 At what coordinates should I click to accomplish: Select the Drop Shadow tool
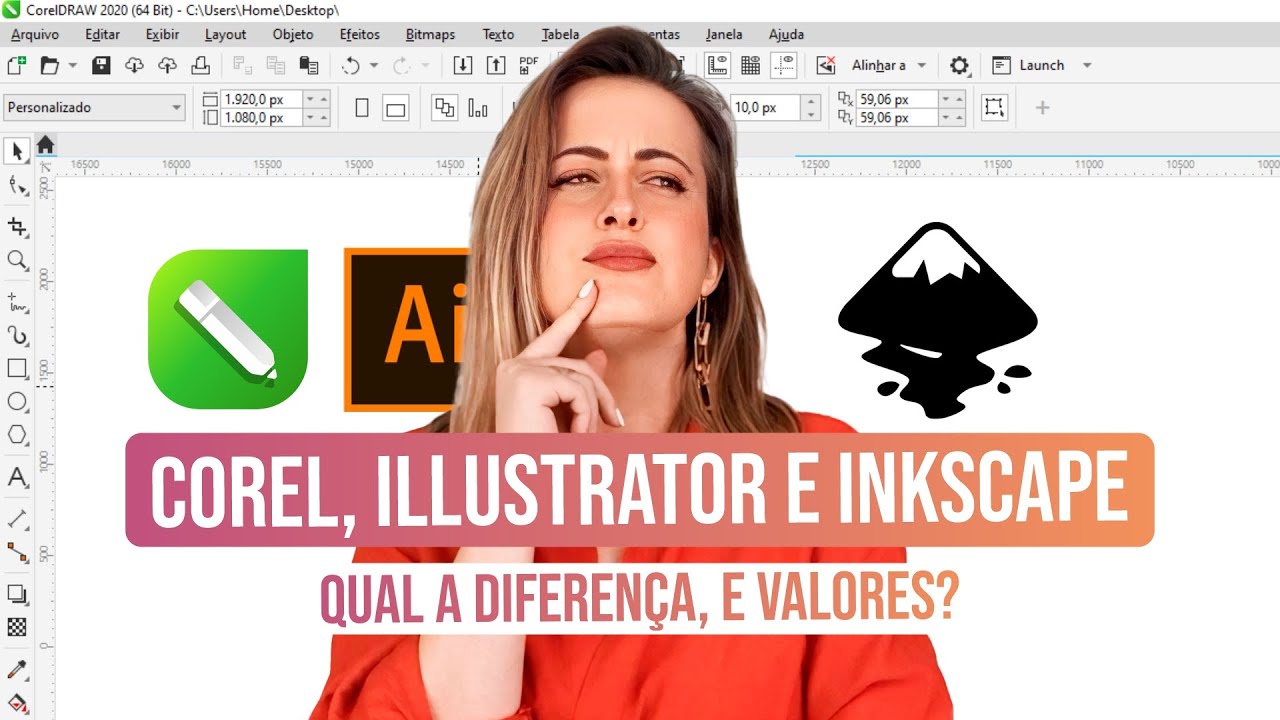[x=17, y=594]
